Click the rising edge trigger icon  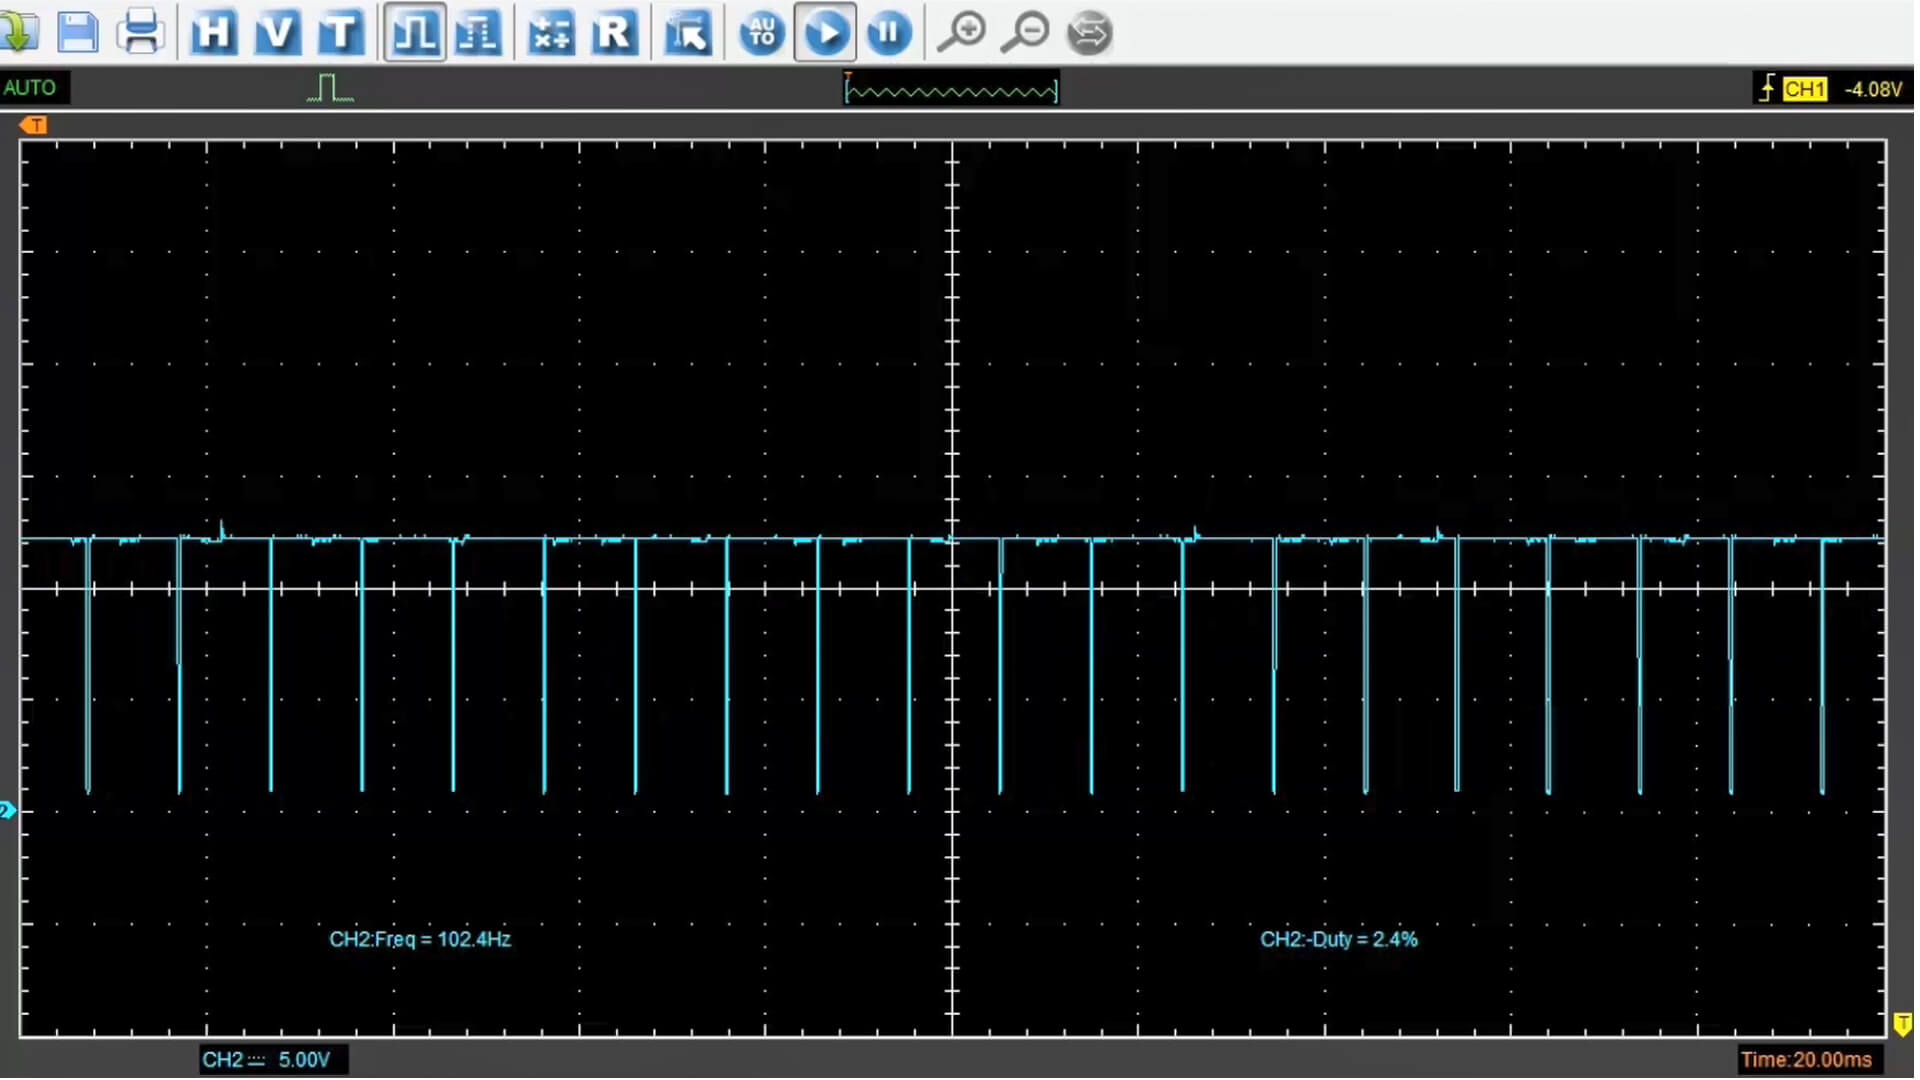click(1767, 88)
